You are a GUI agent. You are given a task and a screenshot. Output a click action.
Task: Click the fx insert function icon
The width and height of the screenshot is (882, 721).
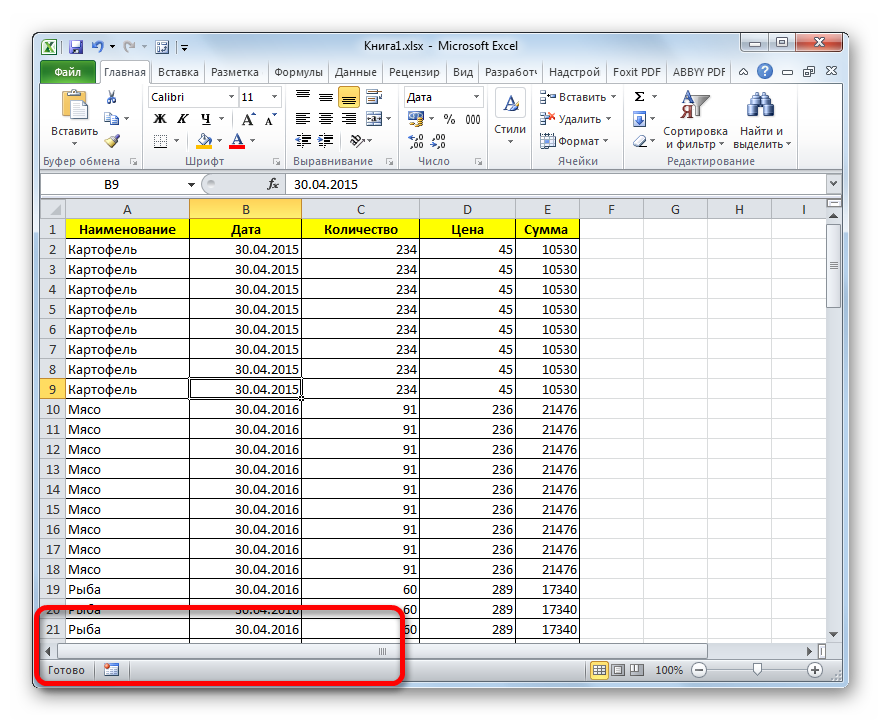click(273, 184)
